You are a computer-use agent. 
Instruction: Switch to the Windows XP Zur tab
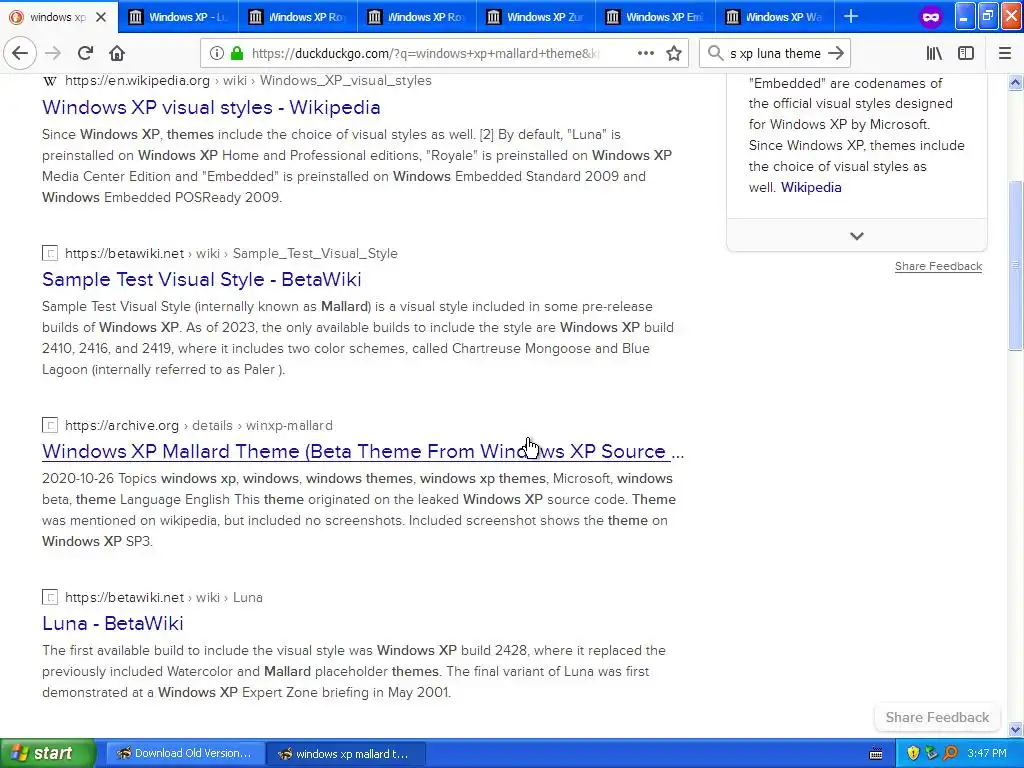536,17
